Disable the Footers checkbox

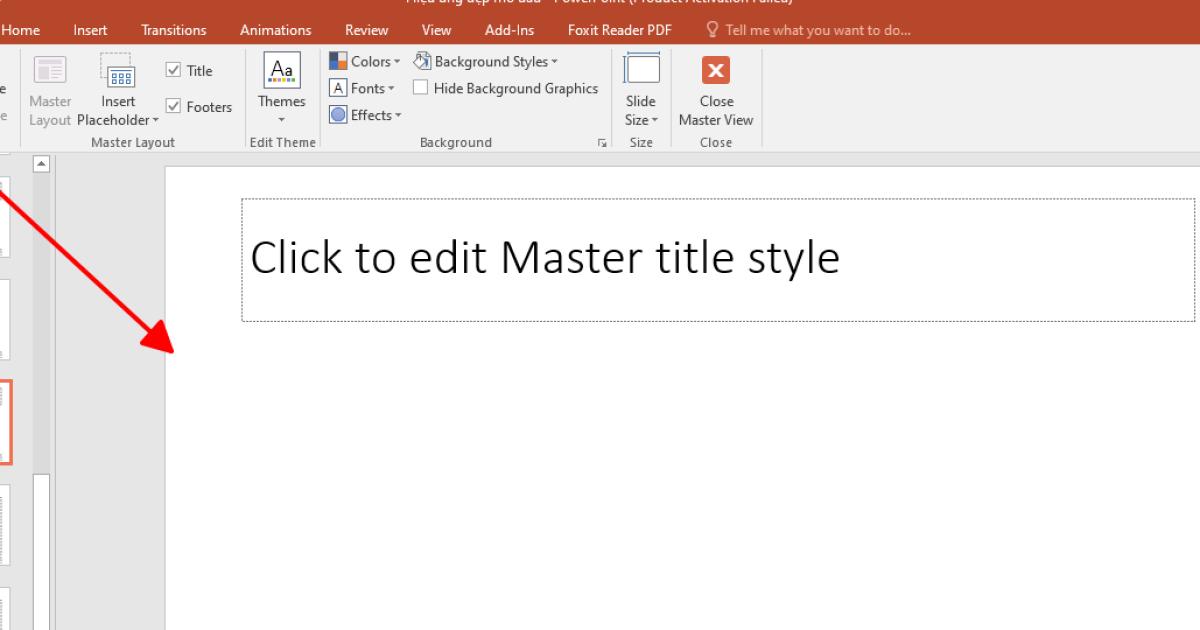click(174, 106)
